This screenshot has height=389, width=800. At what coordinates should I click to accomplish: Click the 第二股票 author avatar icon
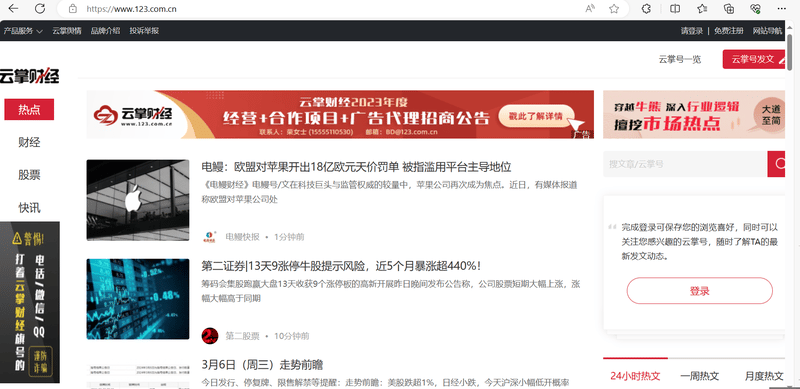coord(210,336)
